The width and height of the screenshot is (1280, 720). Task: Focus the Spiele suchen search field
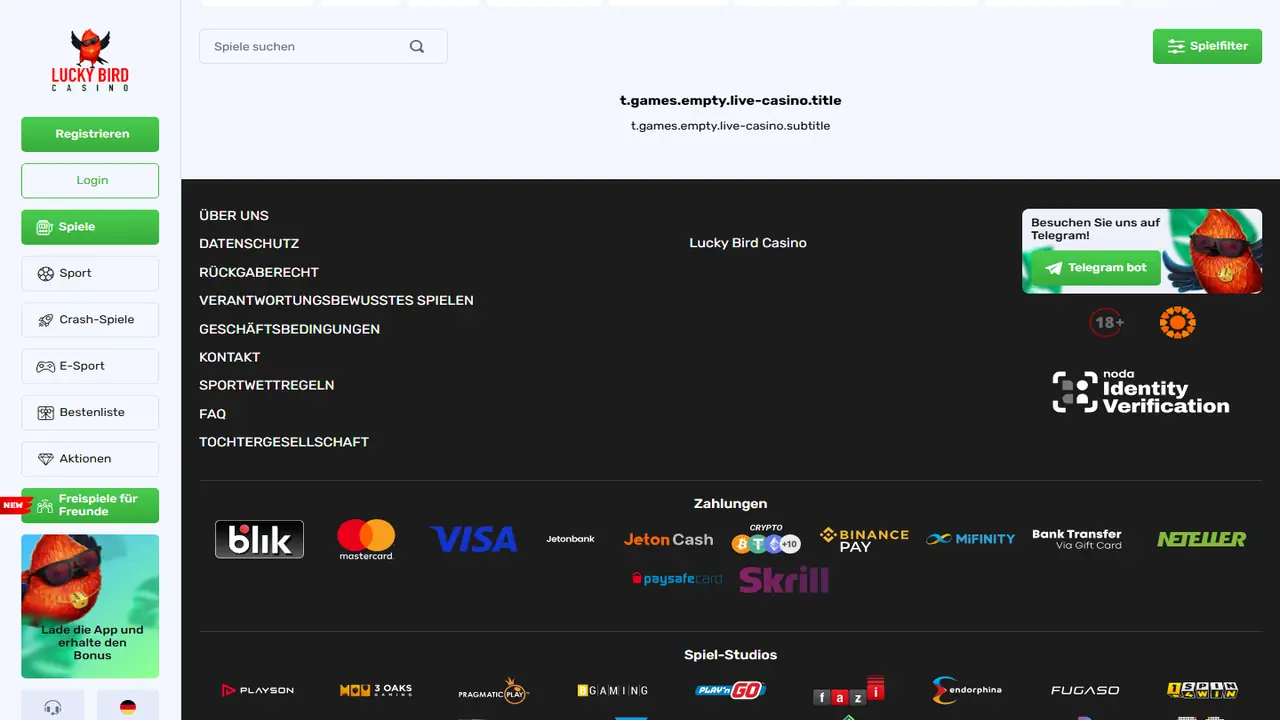pyautogui.click(x=323, y=46)
